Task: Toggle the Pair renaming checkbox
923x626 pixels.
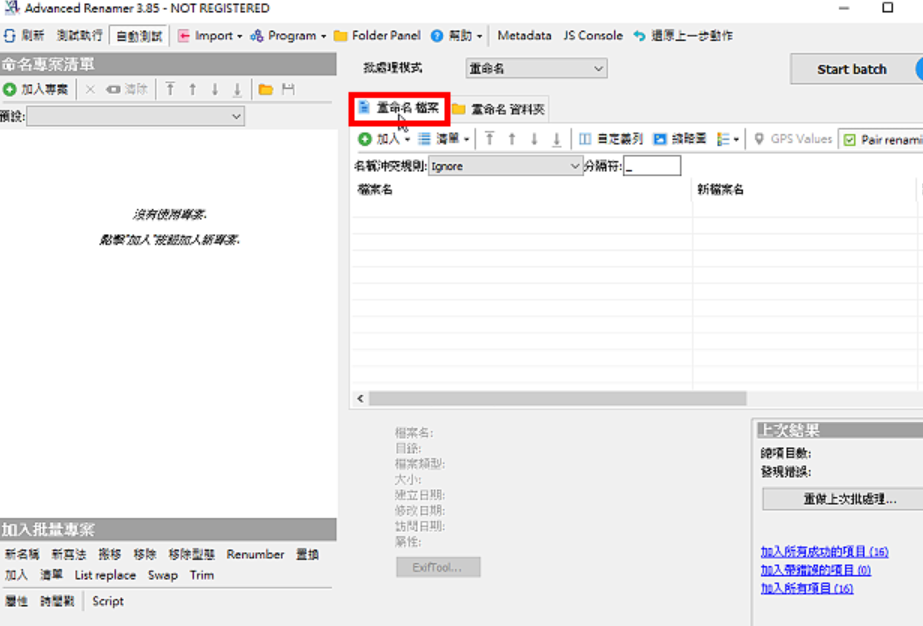Action: coord(849,140)
